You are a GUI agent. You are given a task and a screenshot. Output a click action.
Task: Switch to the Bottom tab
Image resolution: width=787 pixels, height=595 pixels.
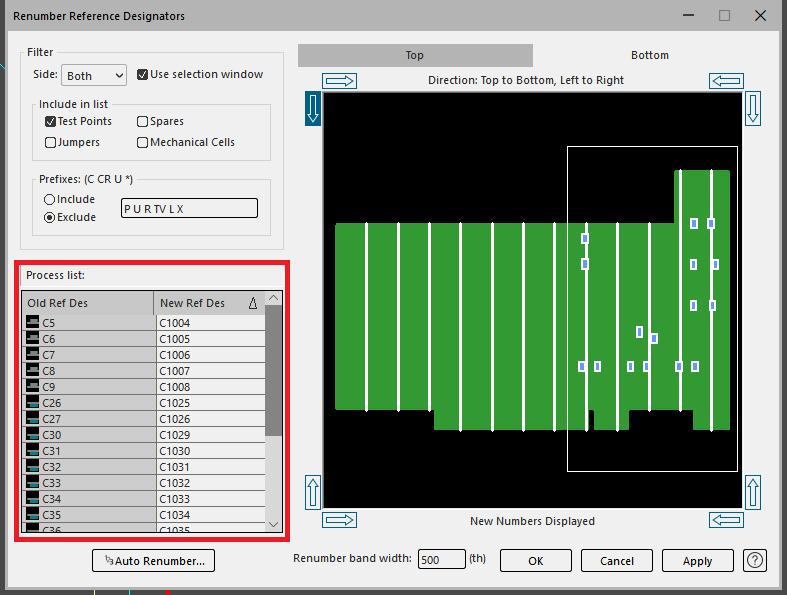pyautogui.click(x=649, y=55)
